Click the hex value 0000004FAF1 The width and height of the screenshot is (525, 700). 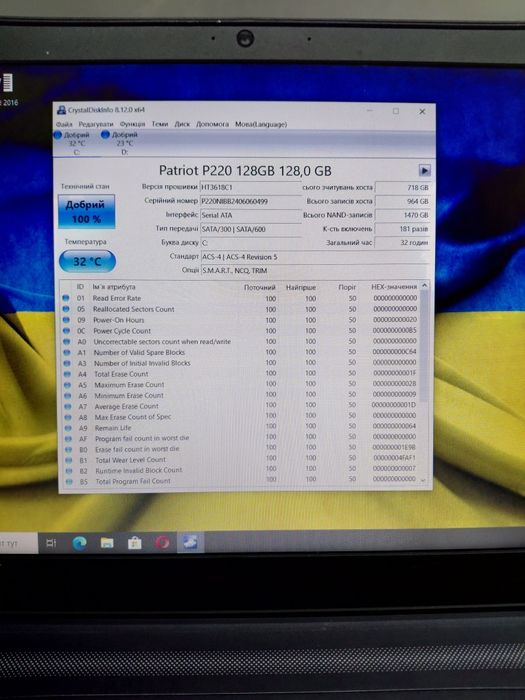point(395,458)
